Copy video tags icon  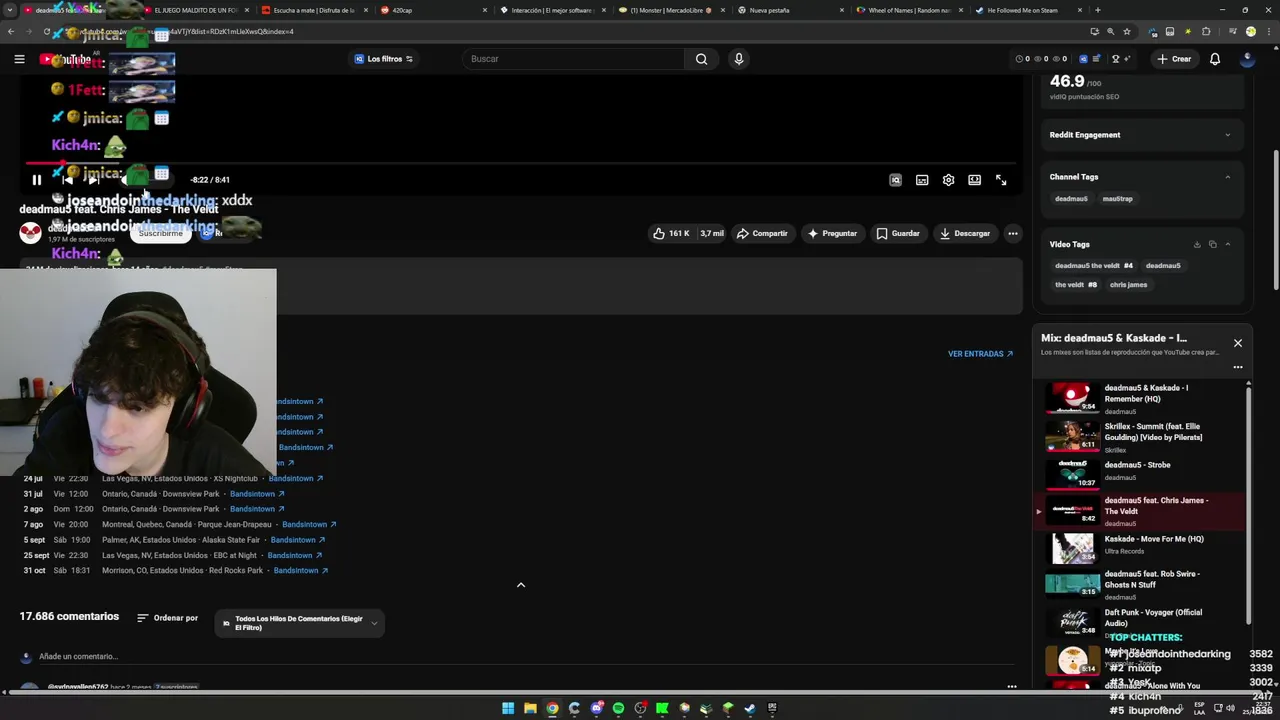1212,244
